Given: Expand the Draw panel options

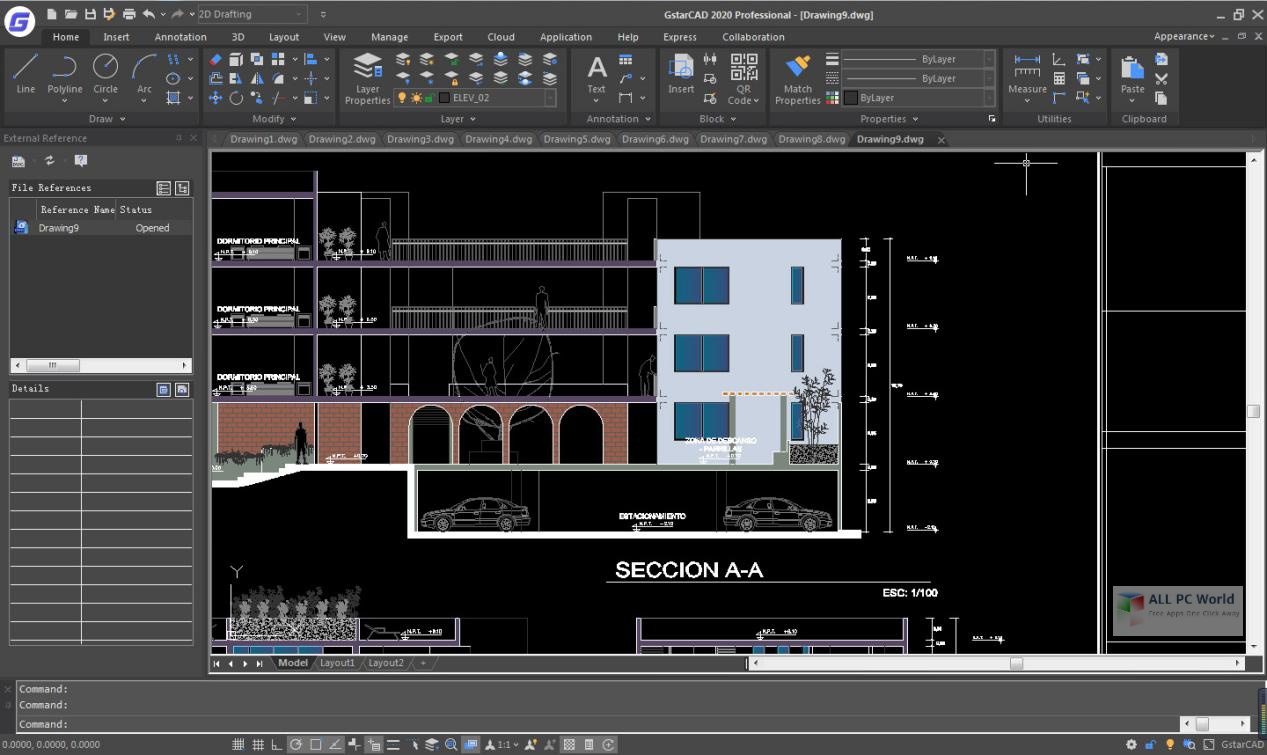Looking at the screenshot, I should coord(123,118).
